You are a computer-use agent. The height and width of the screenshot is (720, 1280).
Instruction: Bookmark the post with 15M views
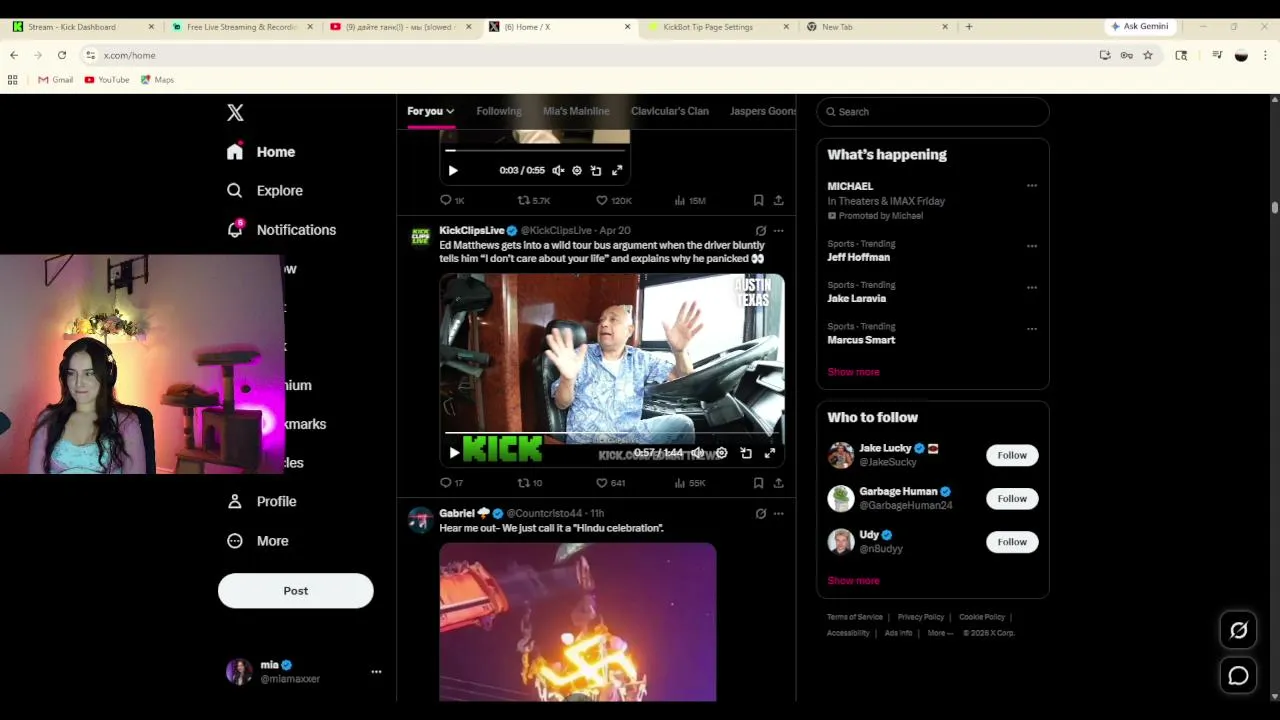point(758,200)
